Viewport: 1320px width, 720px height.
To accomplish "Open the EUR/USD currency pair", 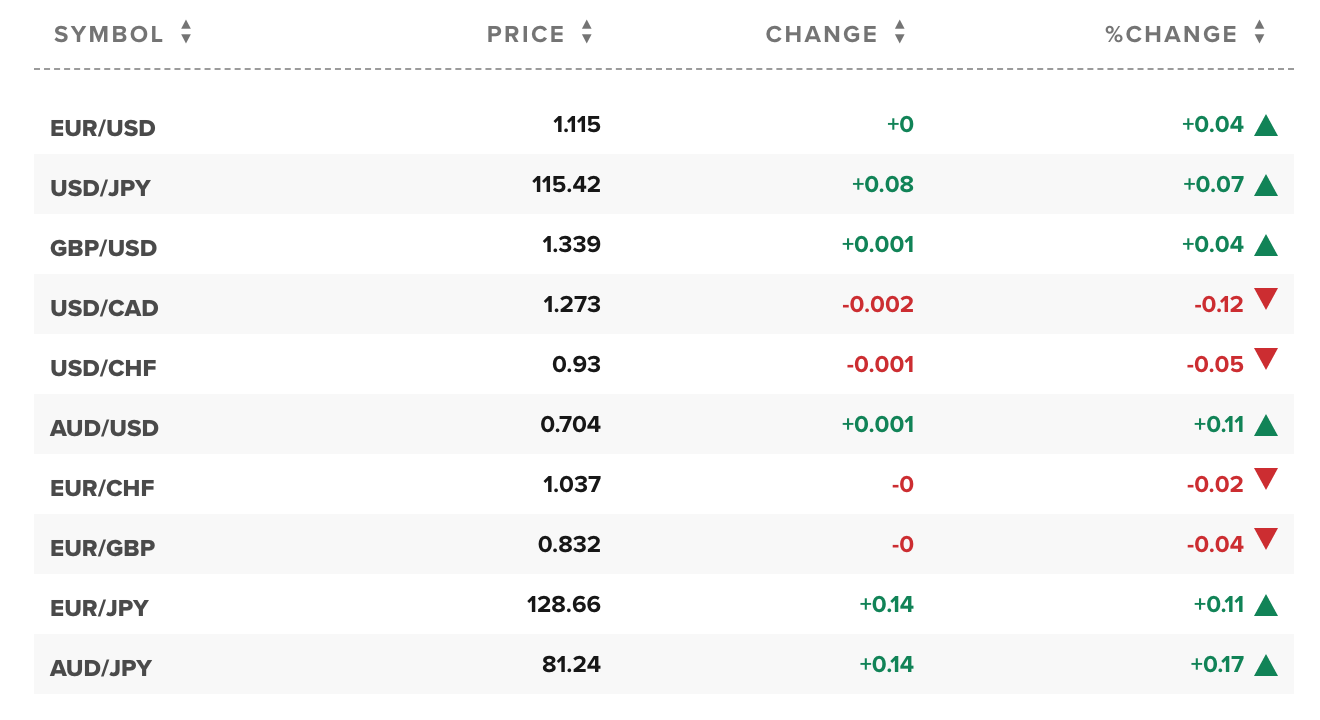I will pos(103,128).
